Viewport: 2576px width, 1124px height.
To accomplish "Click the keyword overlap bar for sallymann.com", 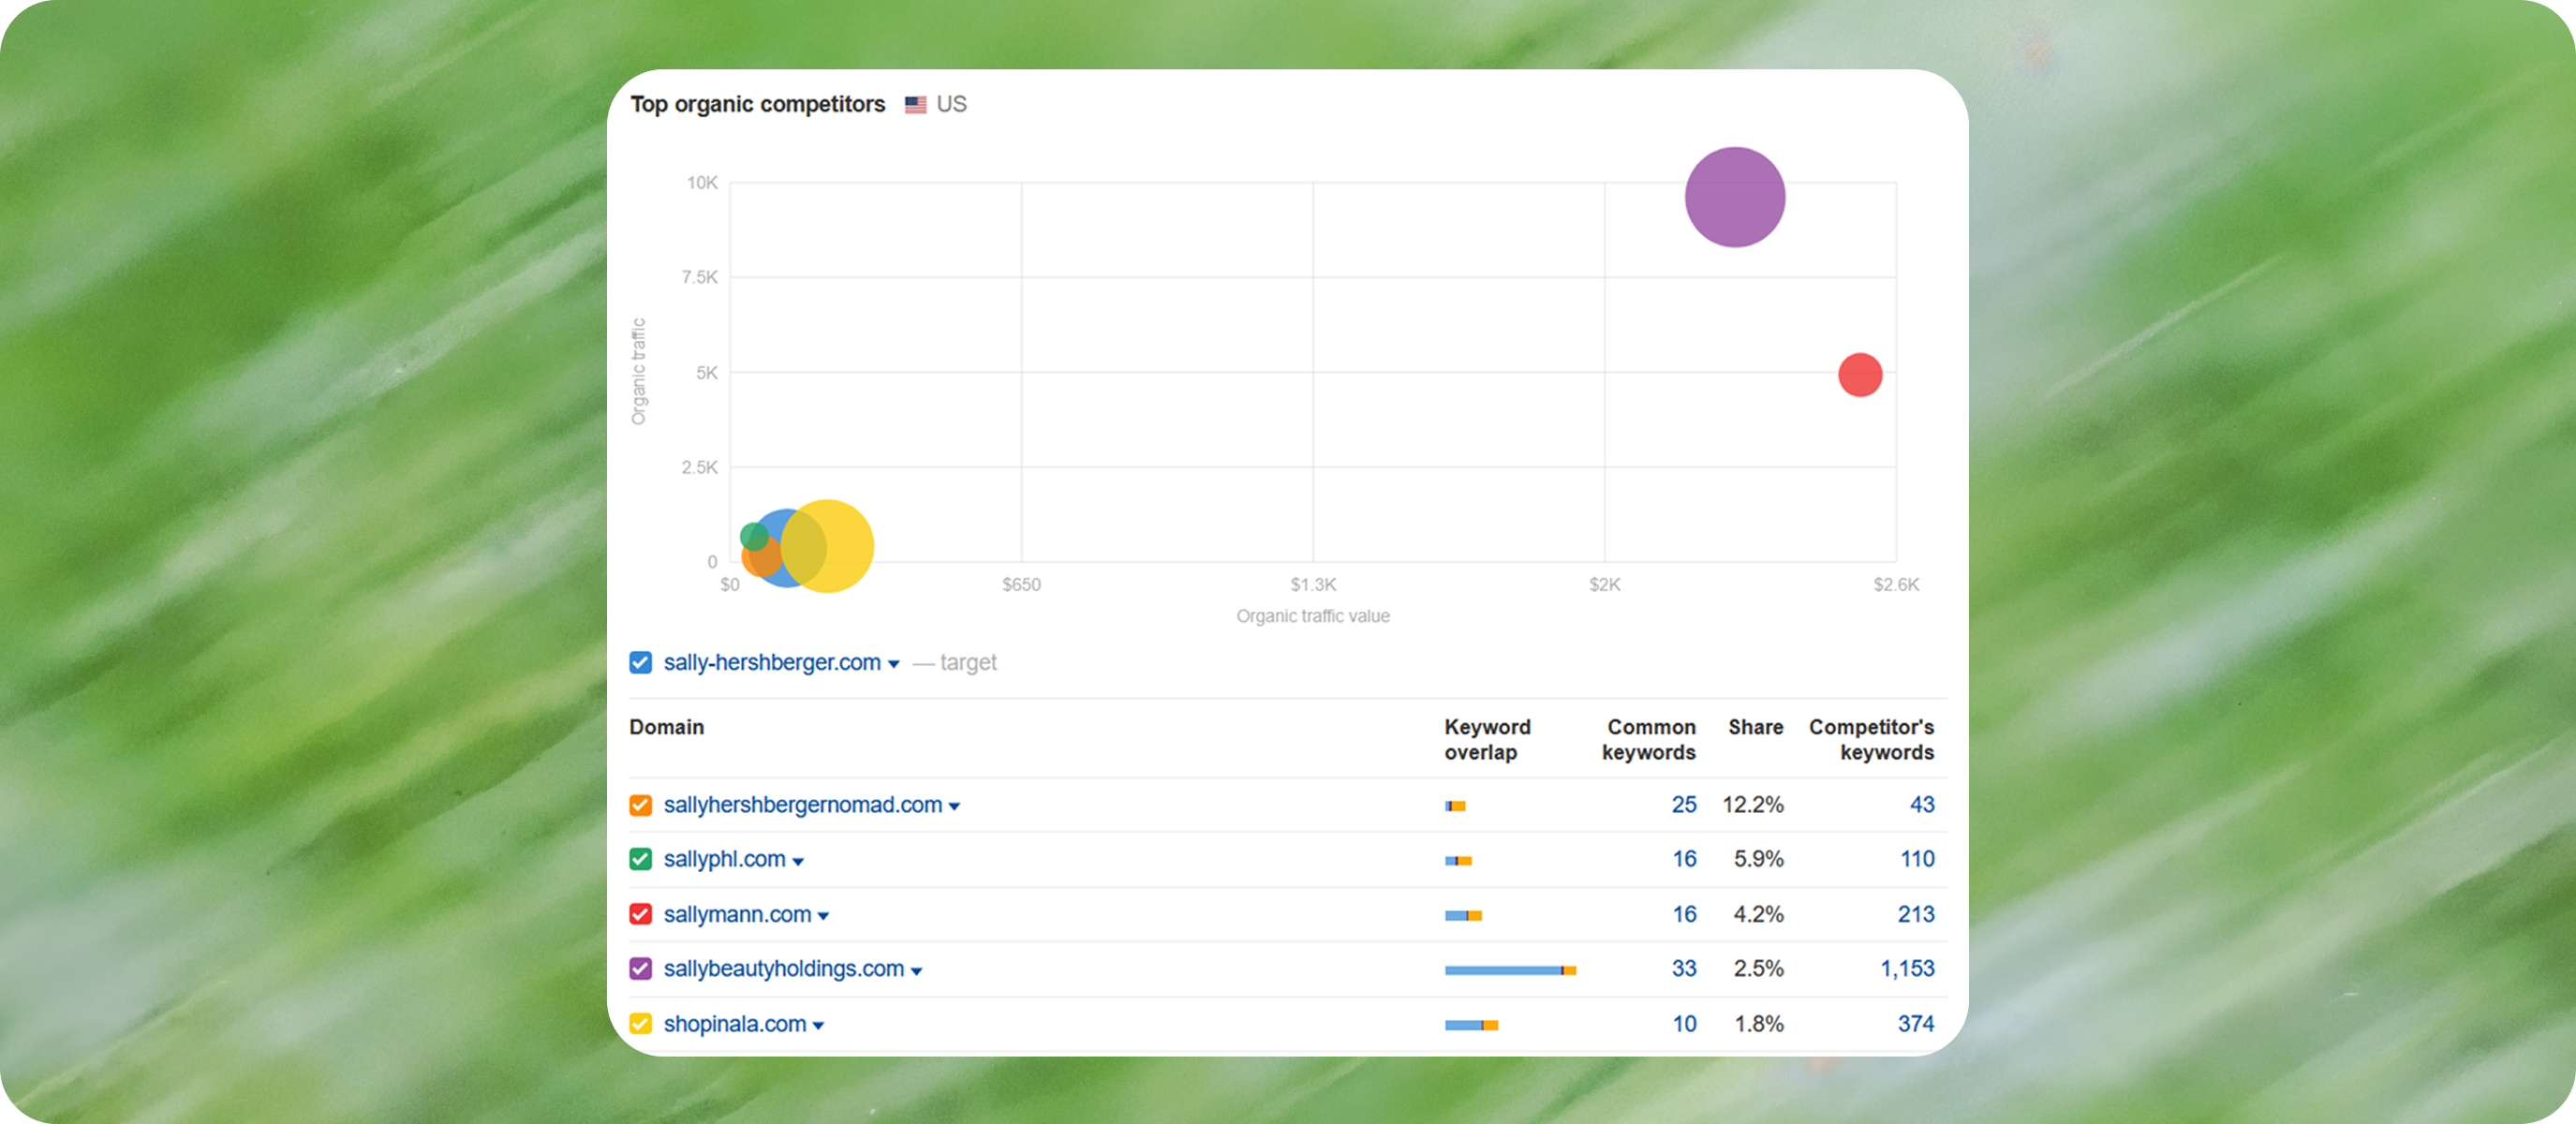I will click(x=1463, y=916).
